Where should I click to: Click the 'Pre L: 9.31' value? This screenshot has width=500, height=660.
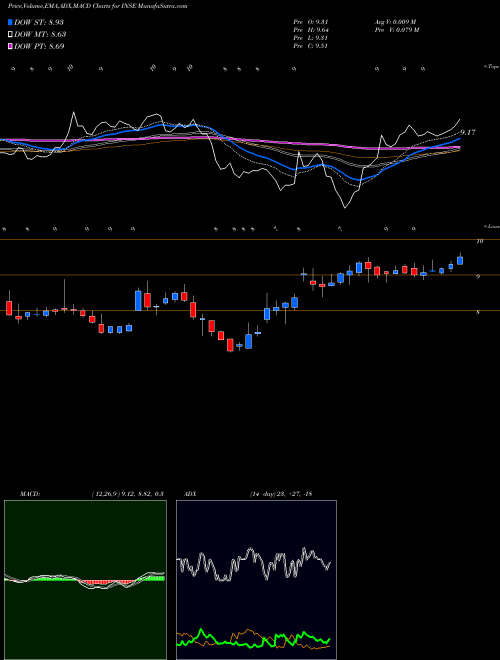pyautogui.click(x=310, y=38)
